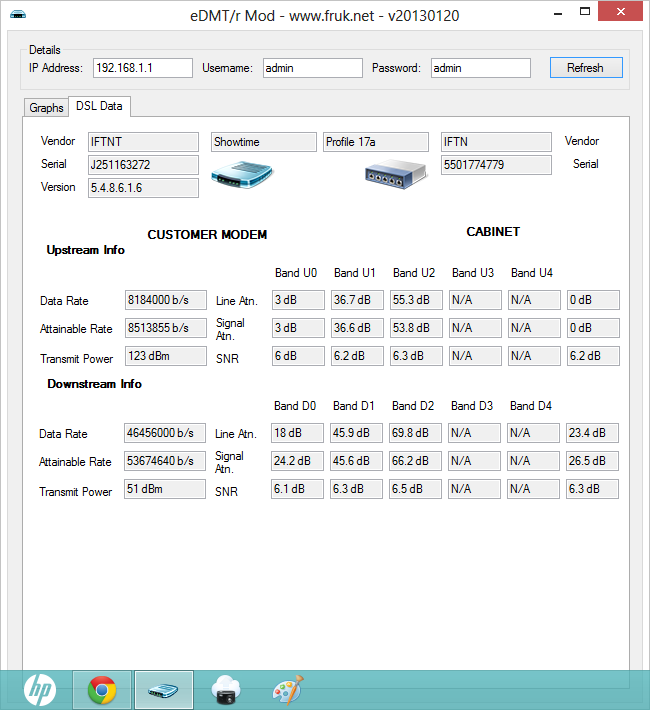Open the Paint palette taskbar icon
The width and height of the screenshot is (650, 710).
coord(287,689)
